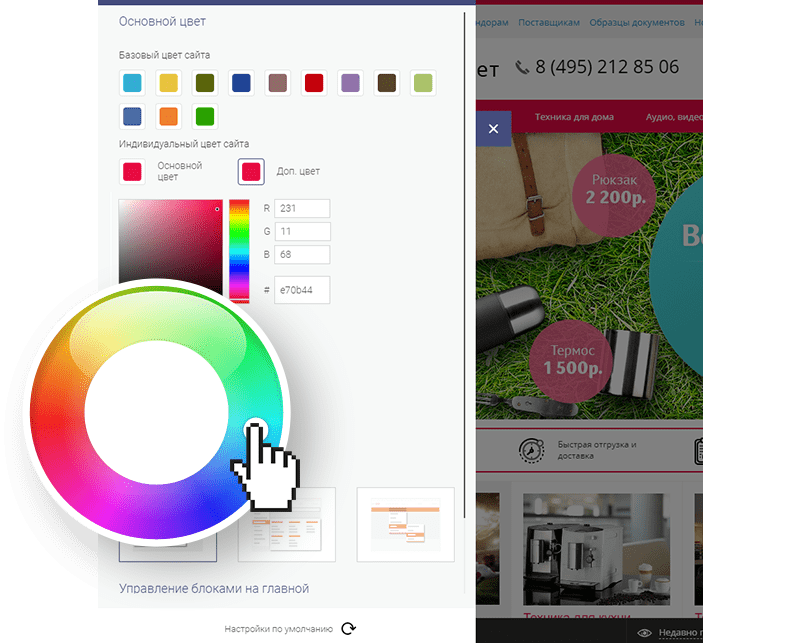Image resolution: width=800 pixels, height=643 pixels.
Task: Select the brown base color swatch
Action: 387,83
